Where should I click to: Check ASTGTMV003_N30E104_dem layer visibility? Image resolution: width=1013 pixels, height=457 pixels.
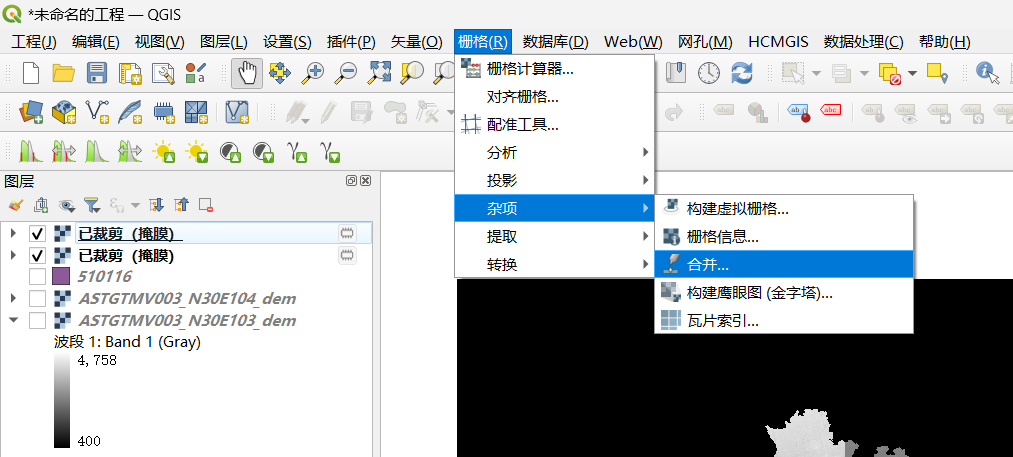(x=37, y=299)
